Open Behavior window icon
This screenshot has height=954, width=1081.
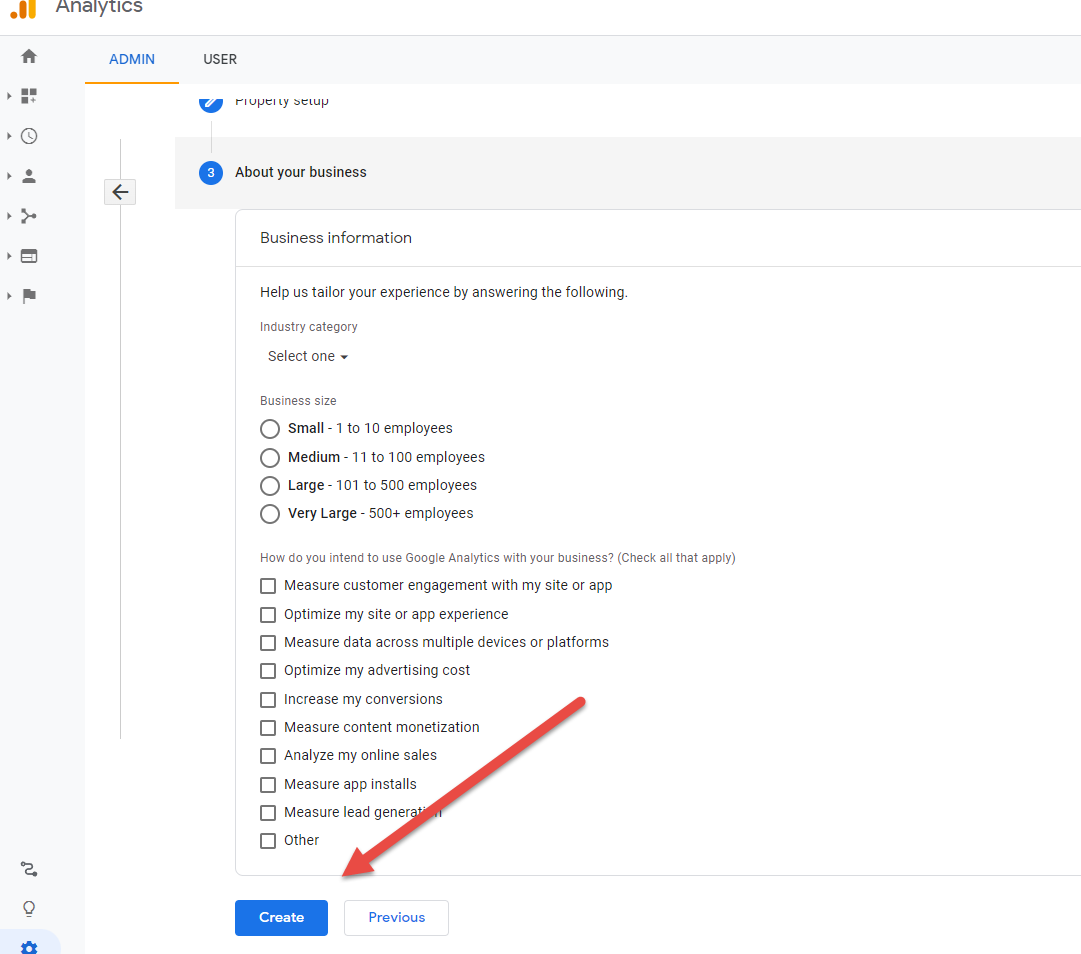[29, 256]
